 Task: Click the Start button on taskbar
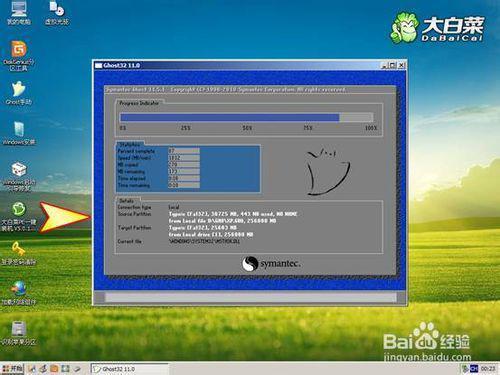[x=13, y=369]
